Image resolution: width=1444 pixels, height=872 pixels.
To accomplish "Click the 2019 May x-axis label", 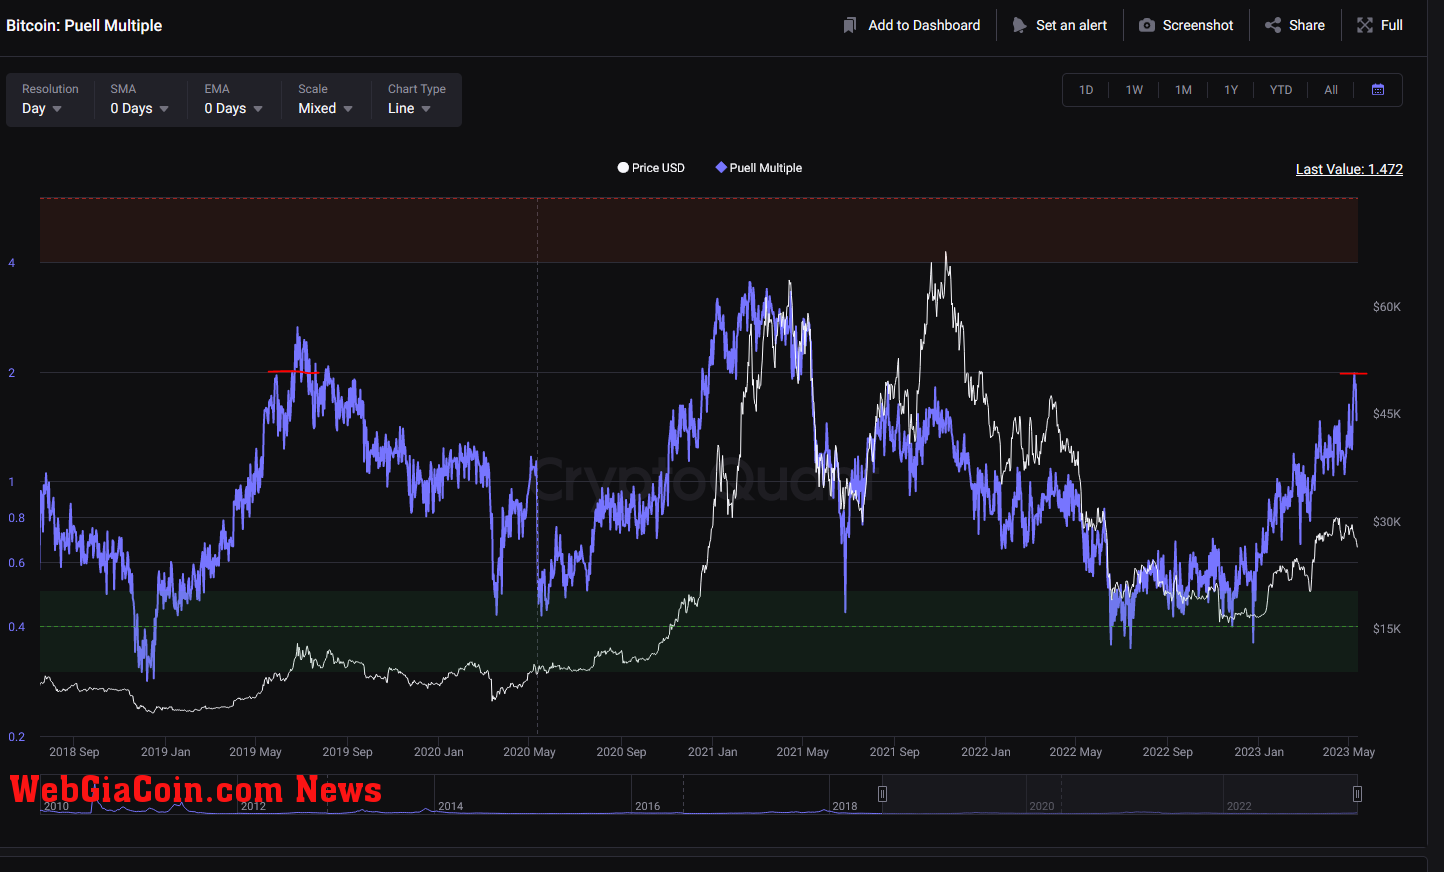I will 255,752.
